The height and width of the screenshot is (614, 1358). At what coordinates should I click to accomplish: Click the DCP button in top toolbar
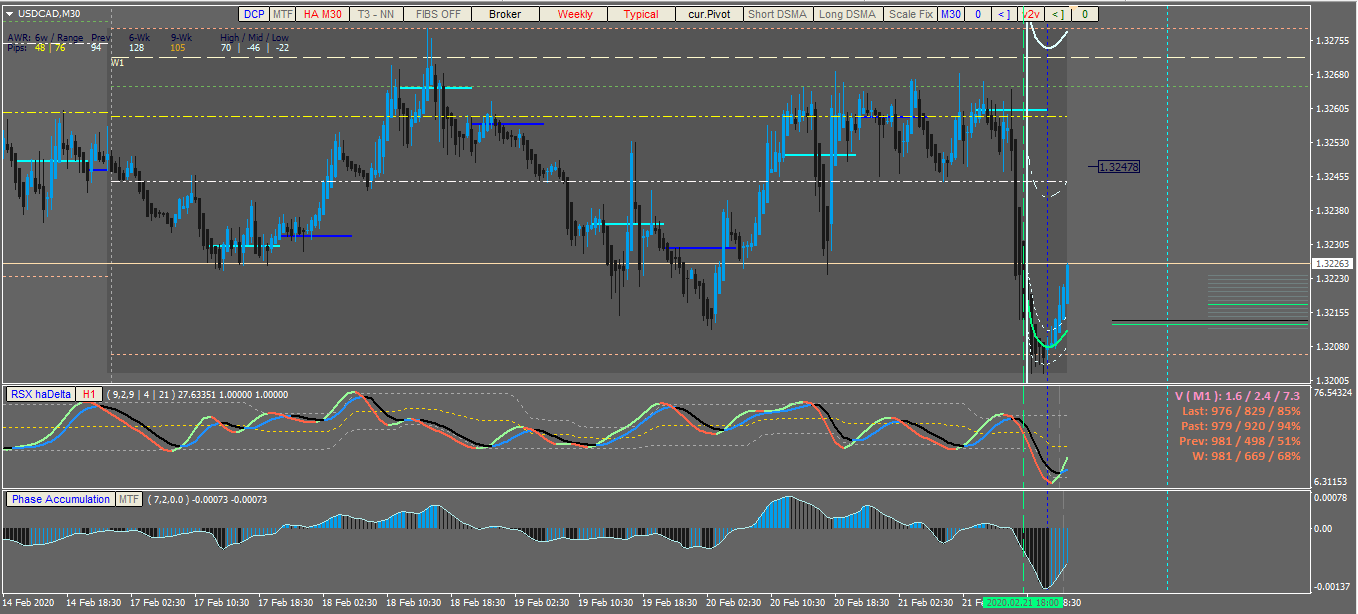254,14
